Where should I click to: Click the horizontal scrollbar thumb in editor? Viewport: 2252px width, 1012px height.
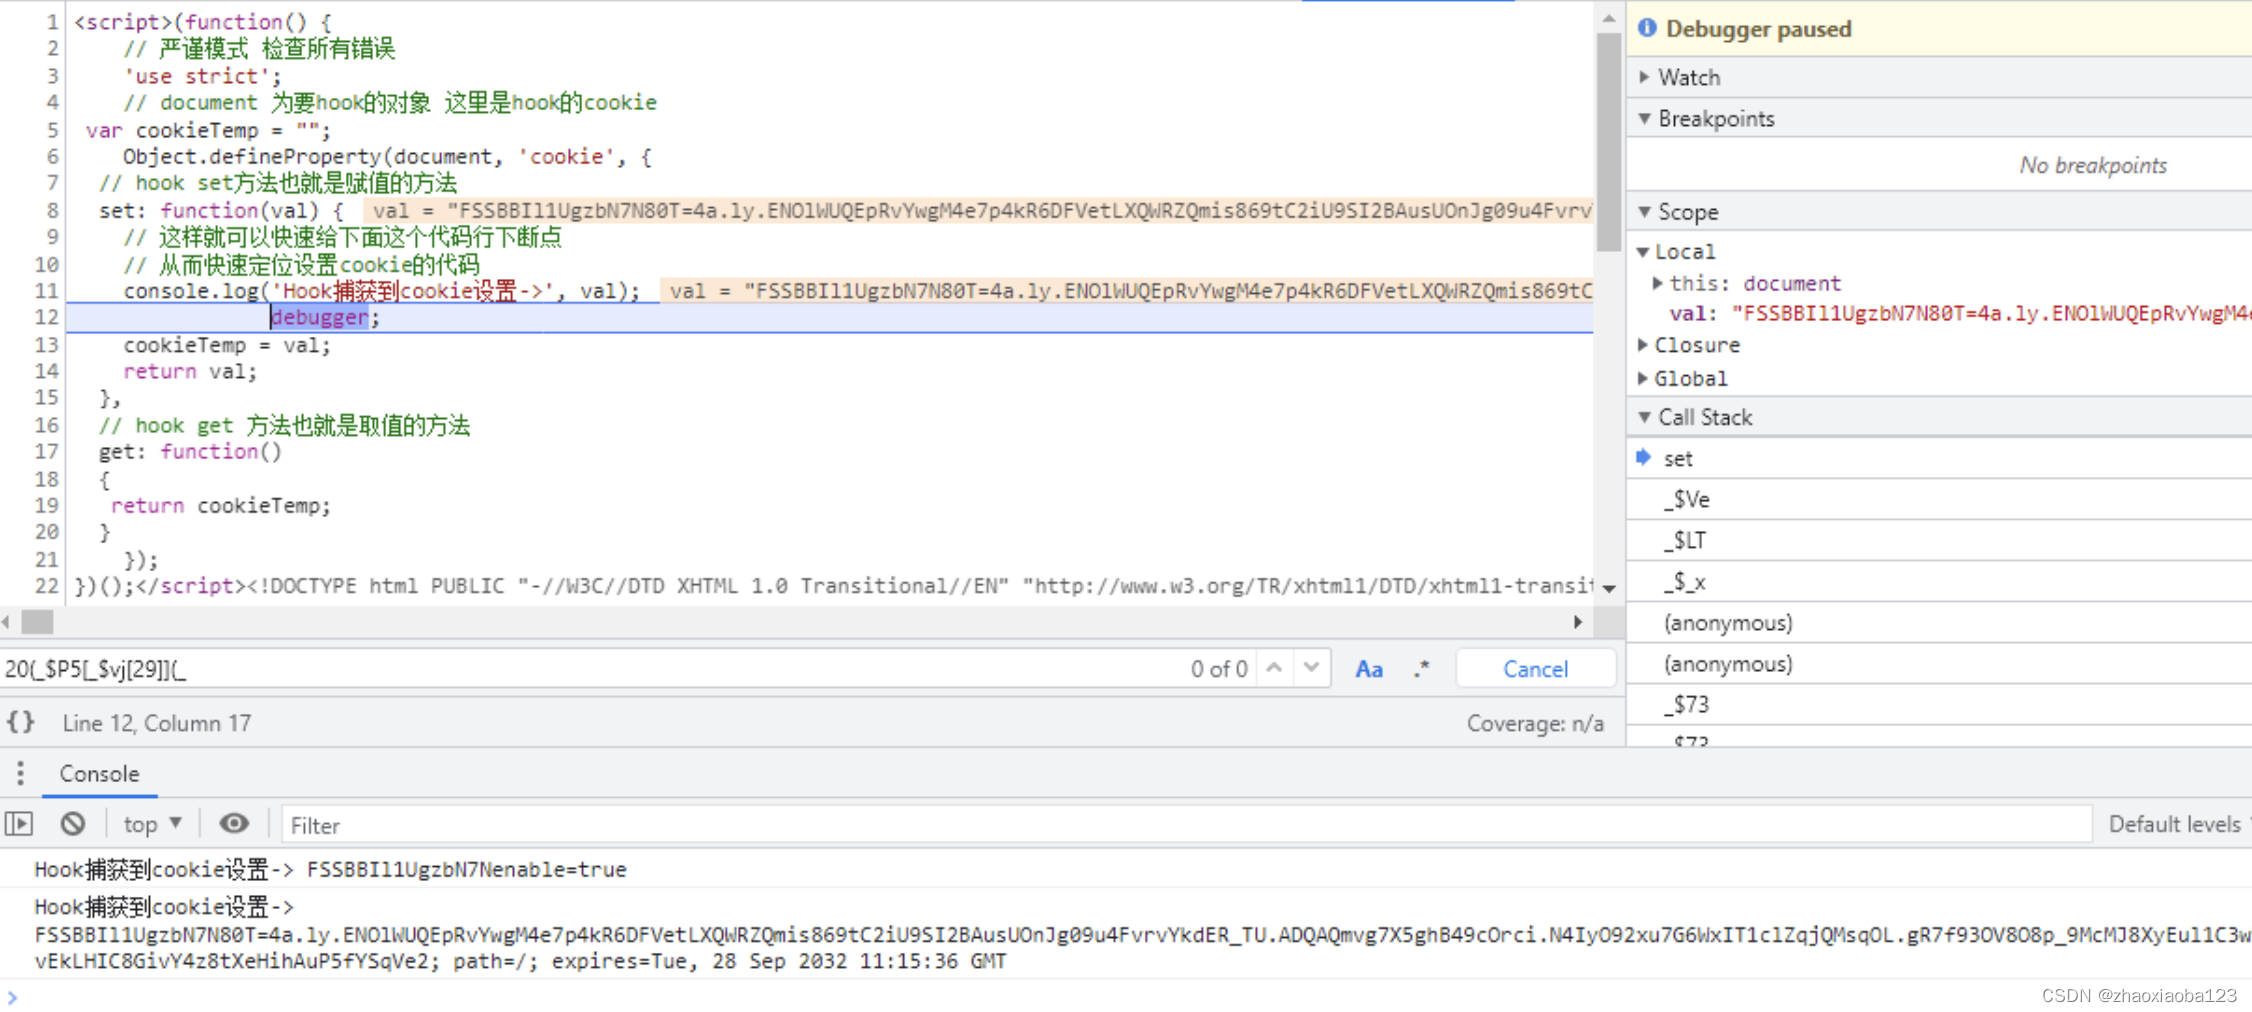pyautogui.click(x=37, y=622)
